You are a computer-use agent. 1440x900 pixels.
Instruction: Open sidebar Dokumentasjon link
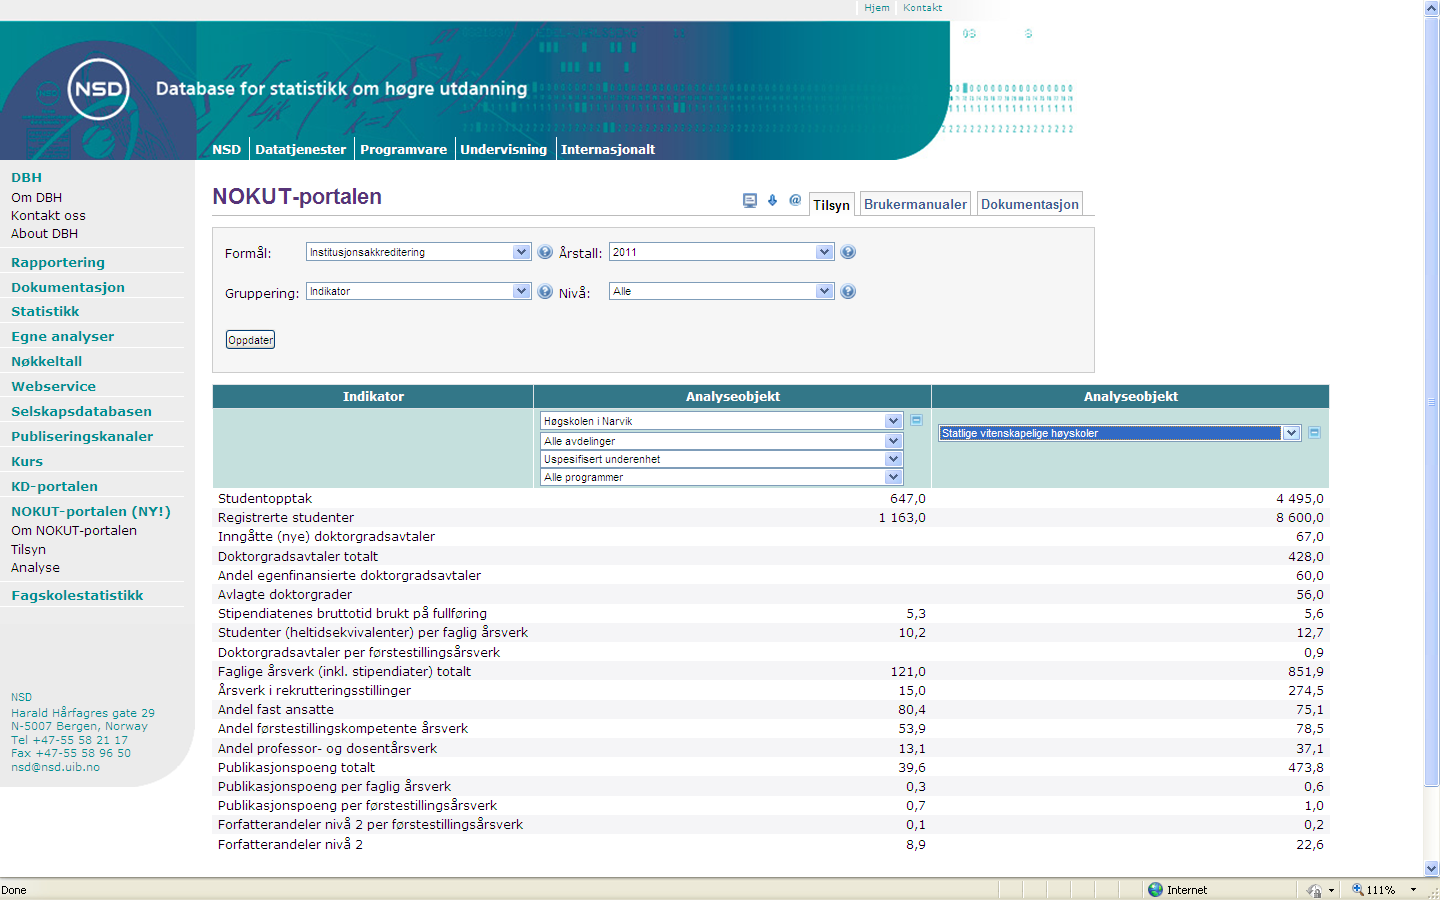[x=68, y=288]
